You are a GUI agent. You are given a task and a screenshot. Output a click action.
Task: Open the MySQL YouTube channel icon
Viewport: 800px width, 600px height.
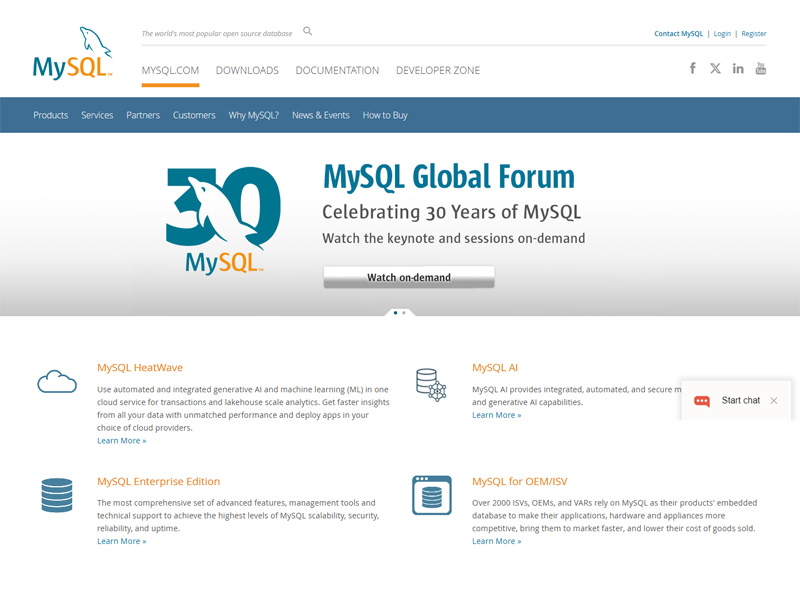[761, 68]
